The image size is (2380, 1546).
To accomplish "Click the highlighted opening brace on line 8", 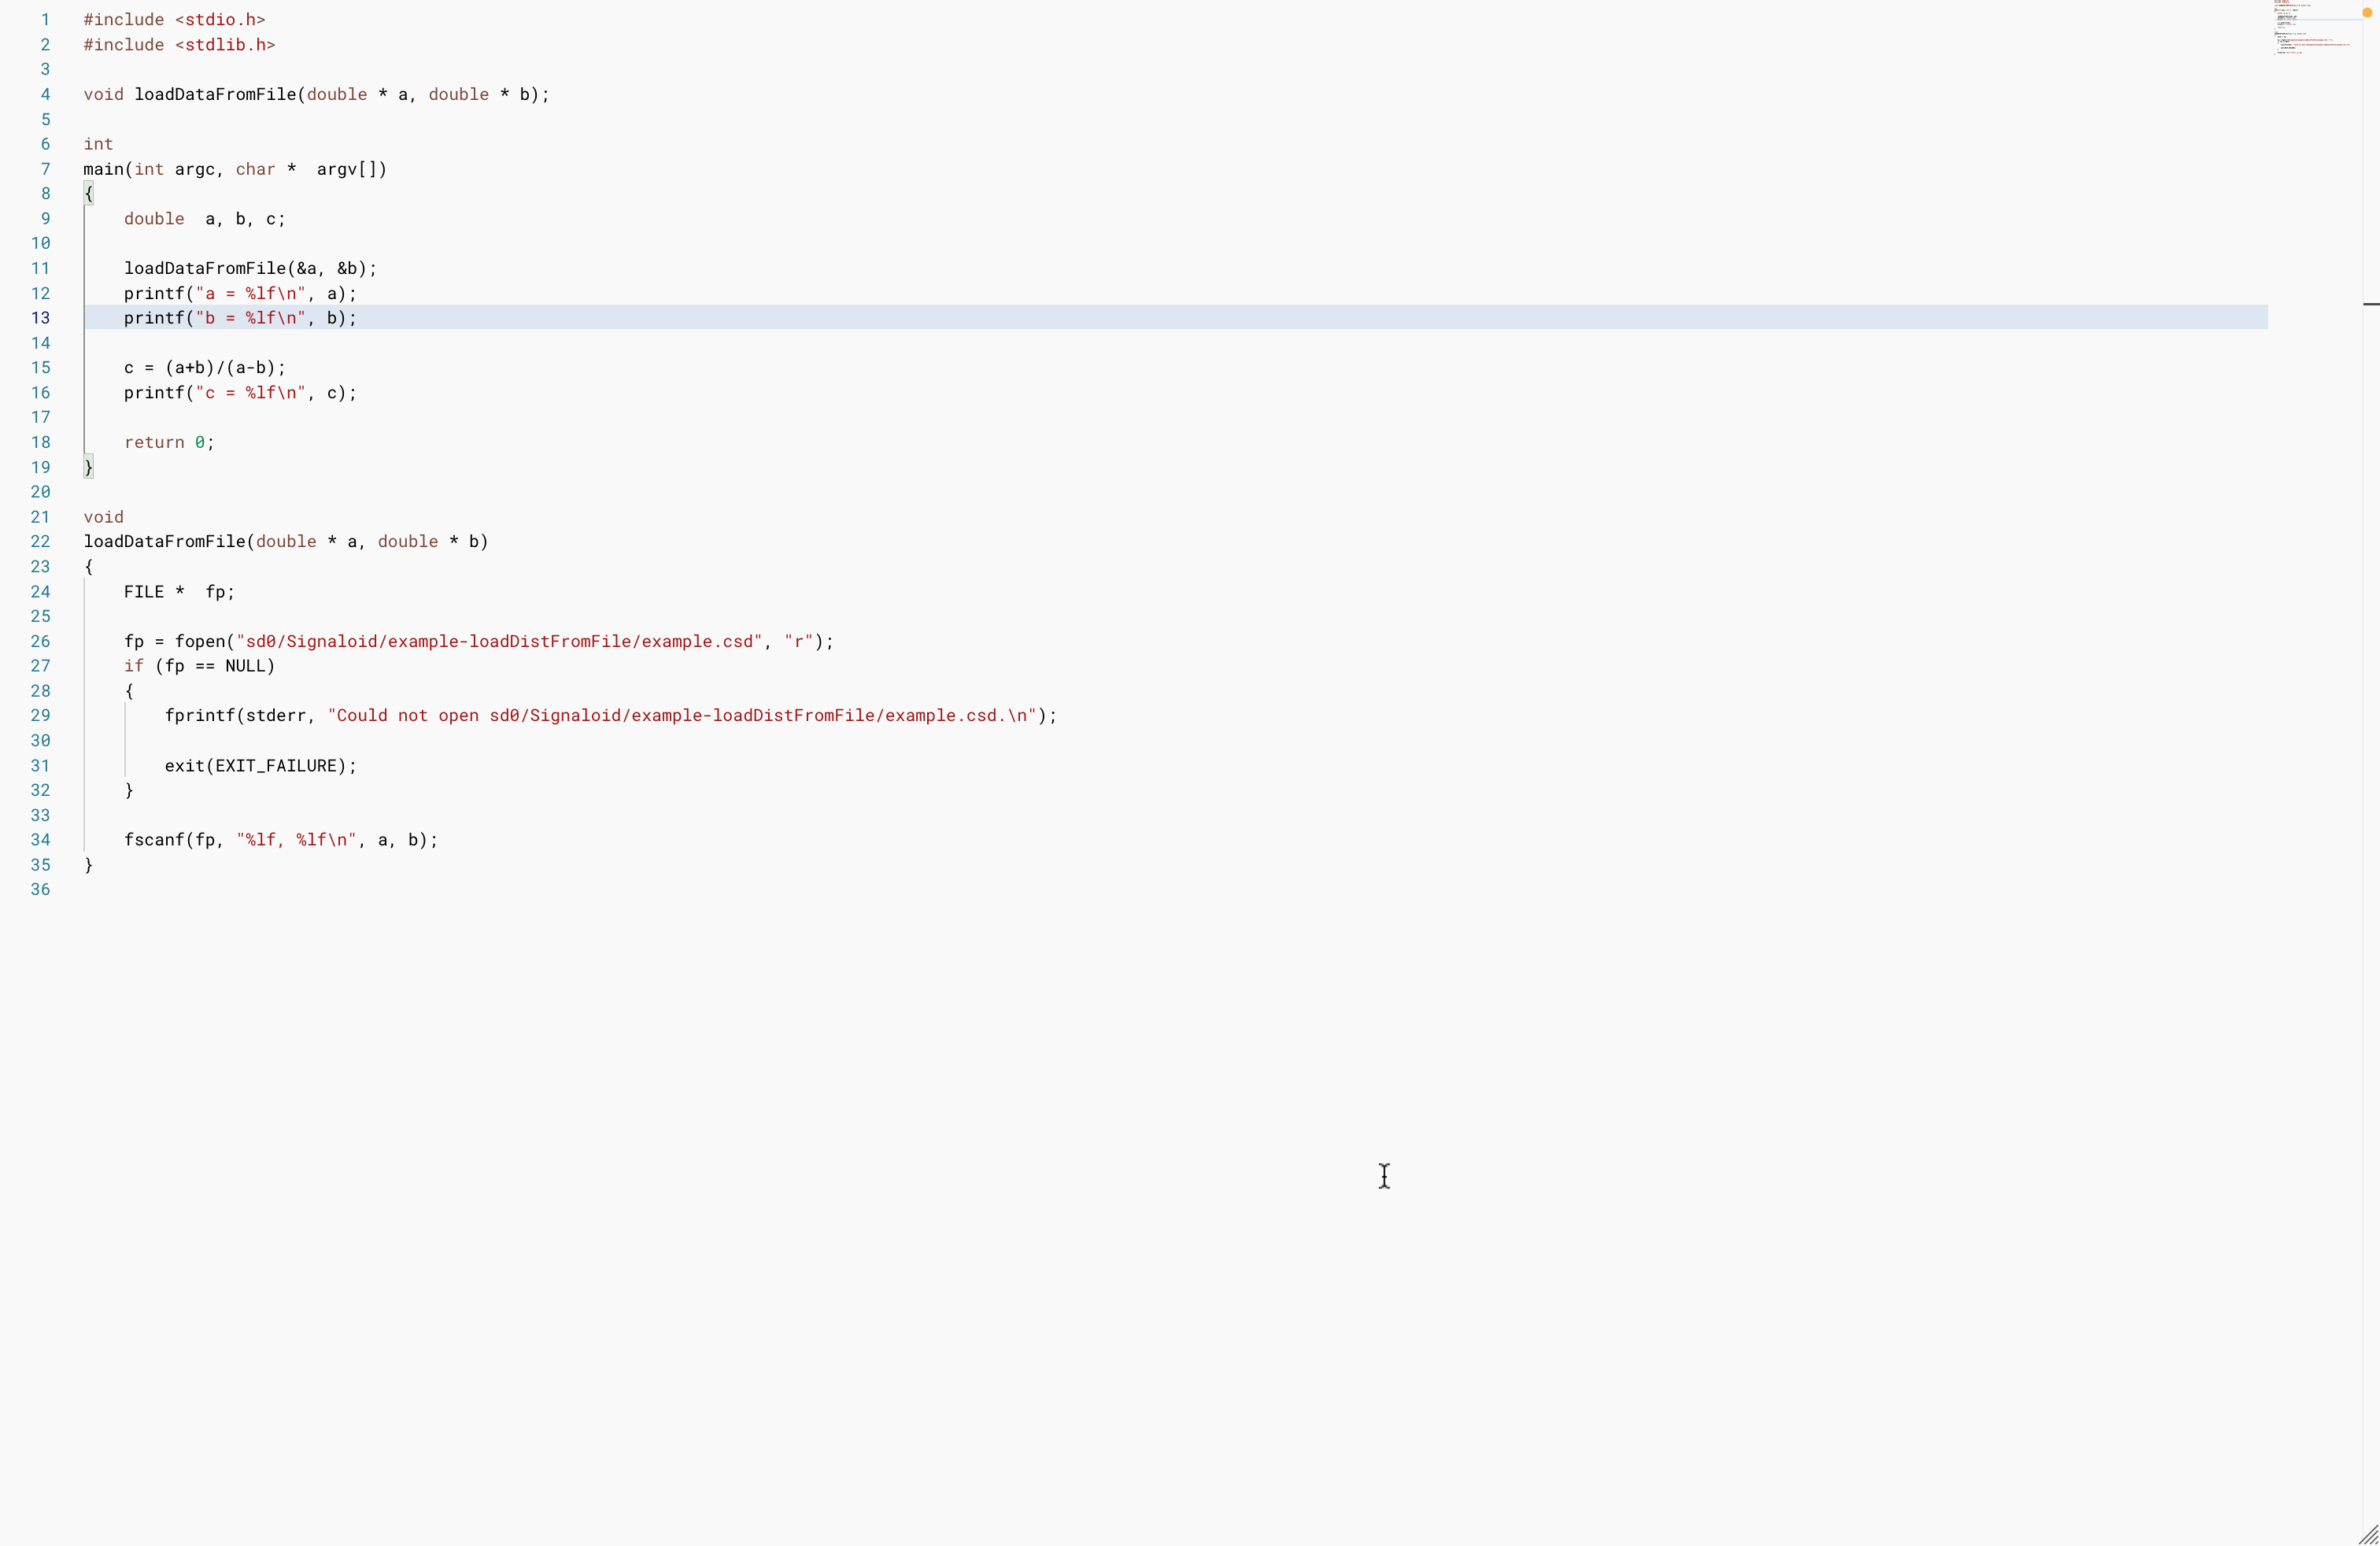I will 89,194.
